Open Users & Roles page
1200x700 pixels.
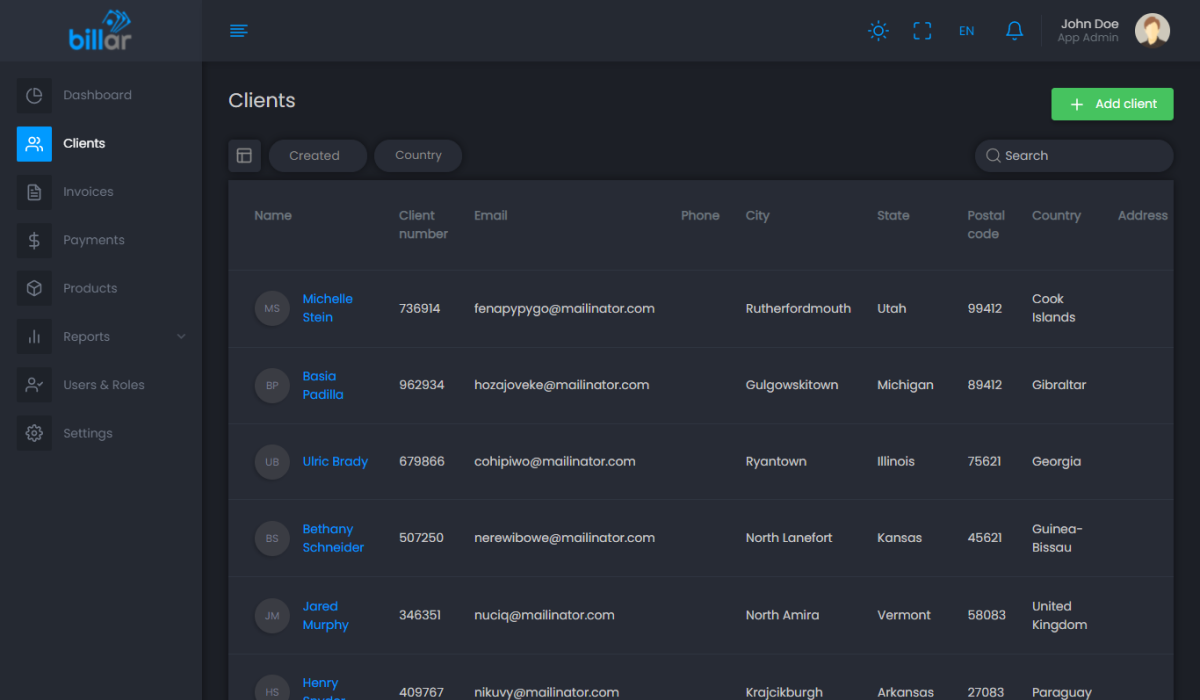tap(104, 385)
